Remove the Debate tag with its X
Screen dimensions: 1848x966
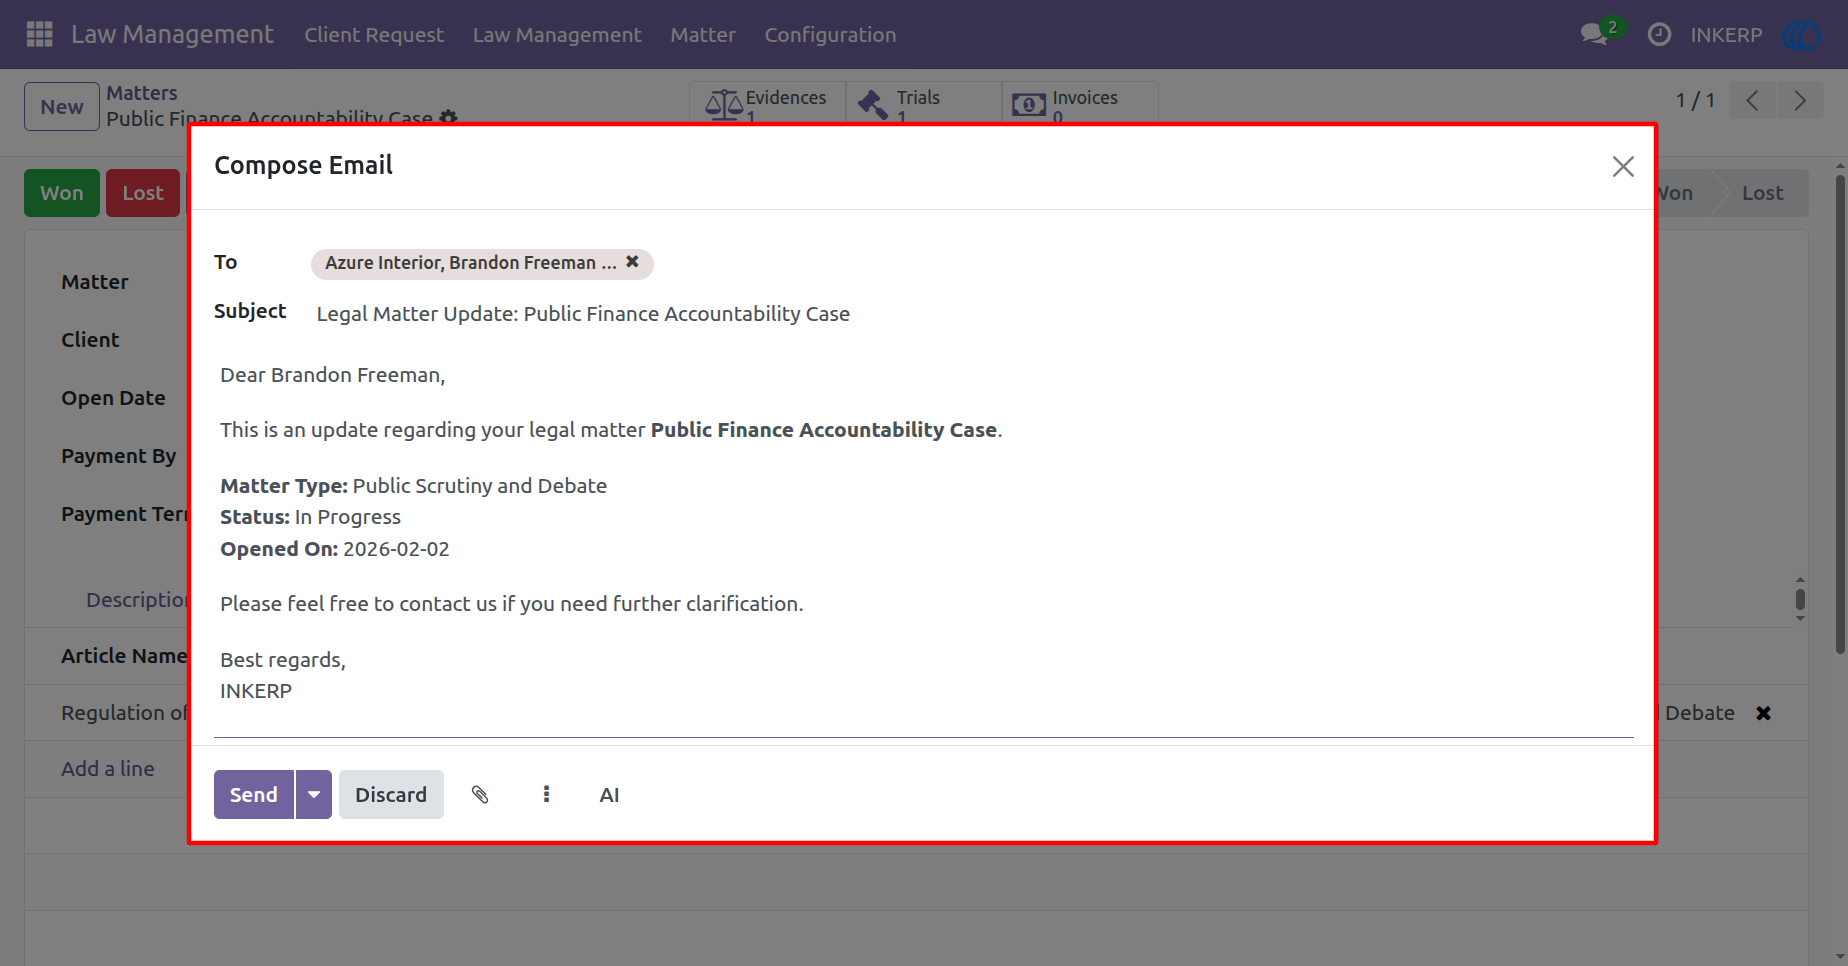click(1763, 713)
